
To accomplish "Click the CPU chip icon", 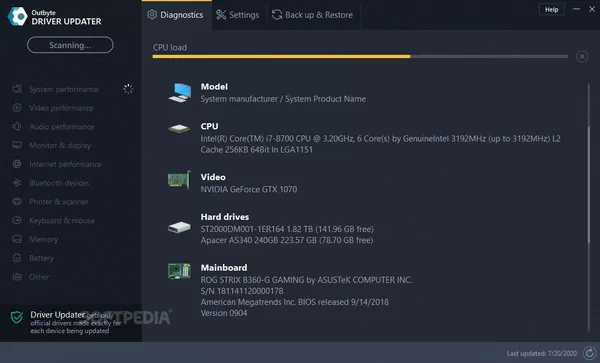I will coord(179,129).
